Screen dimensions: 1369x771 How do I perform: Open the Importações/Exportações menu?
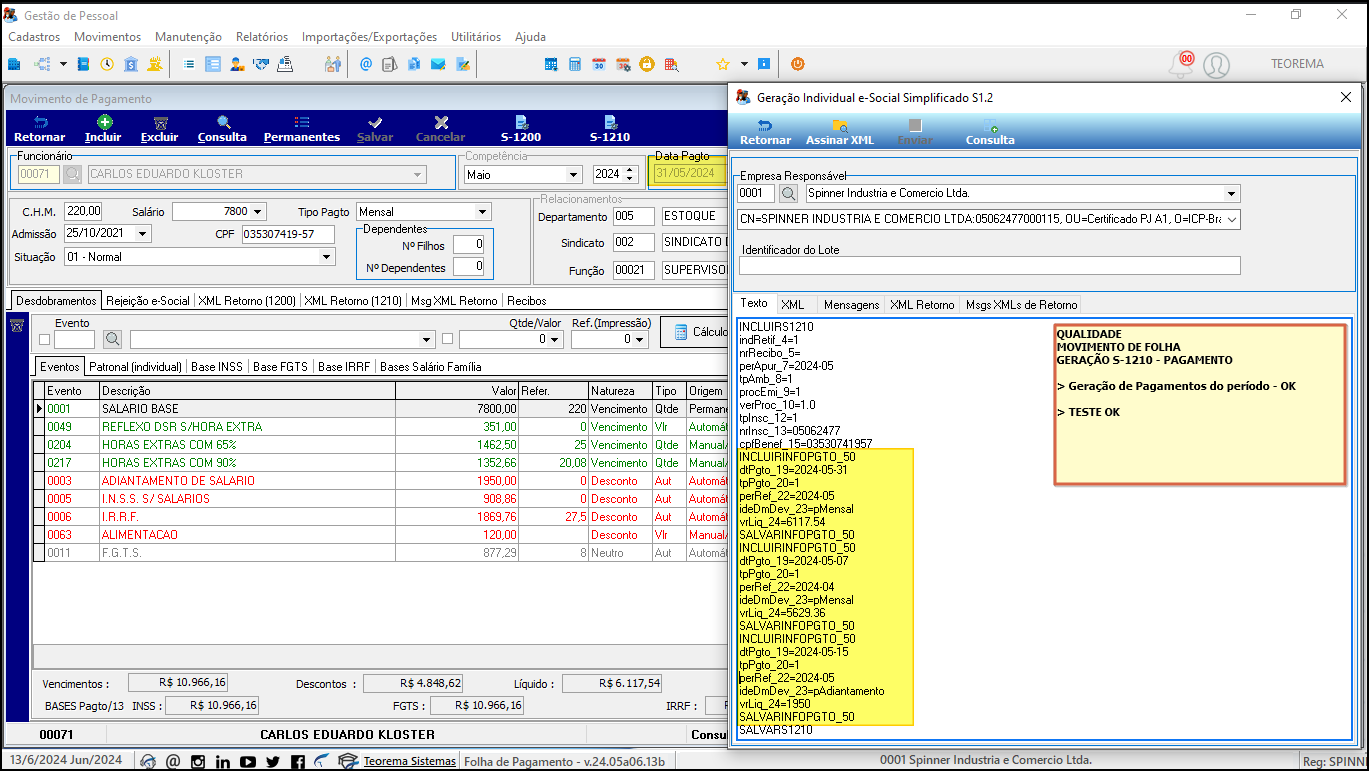pyautogui.click(x=369, y=37)
